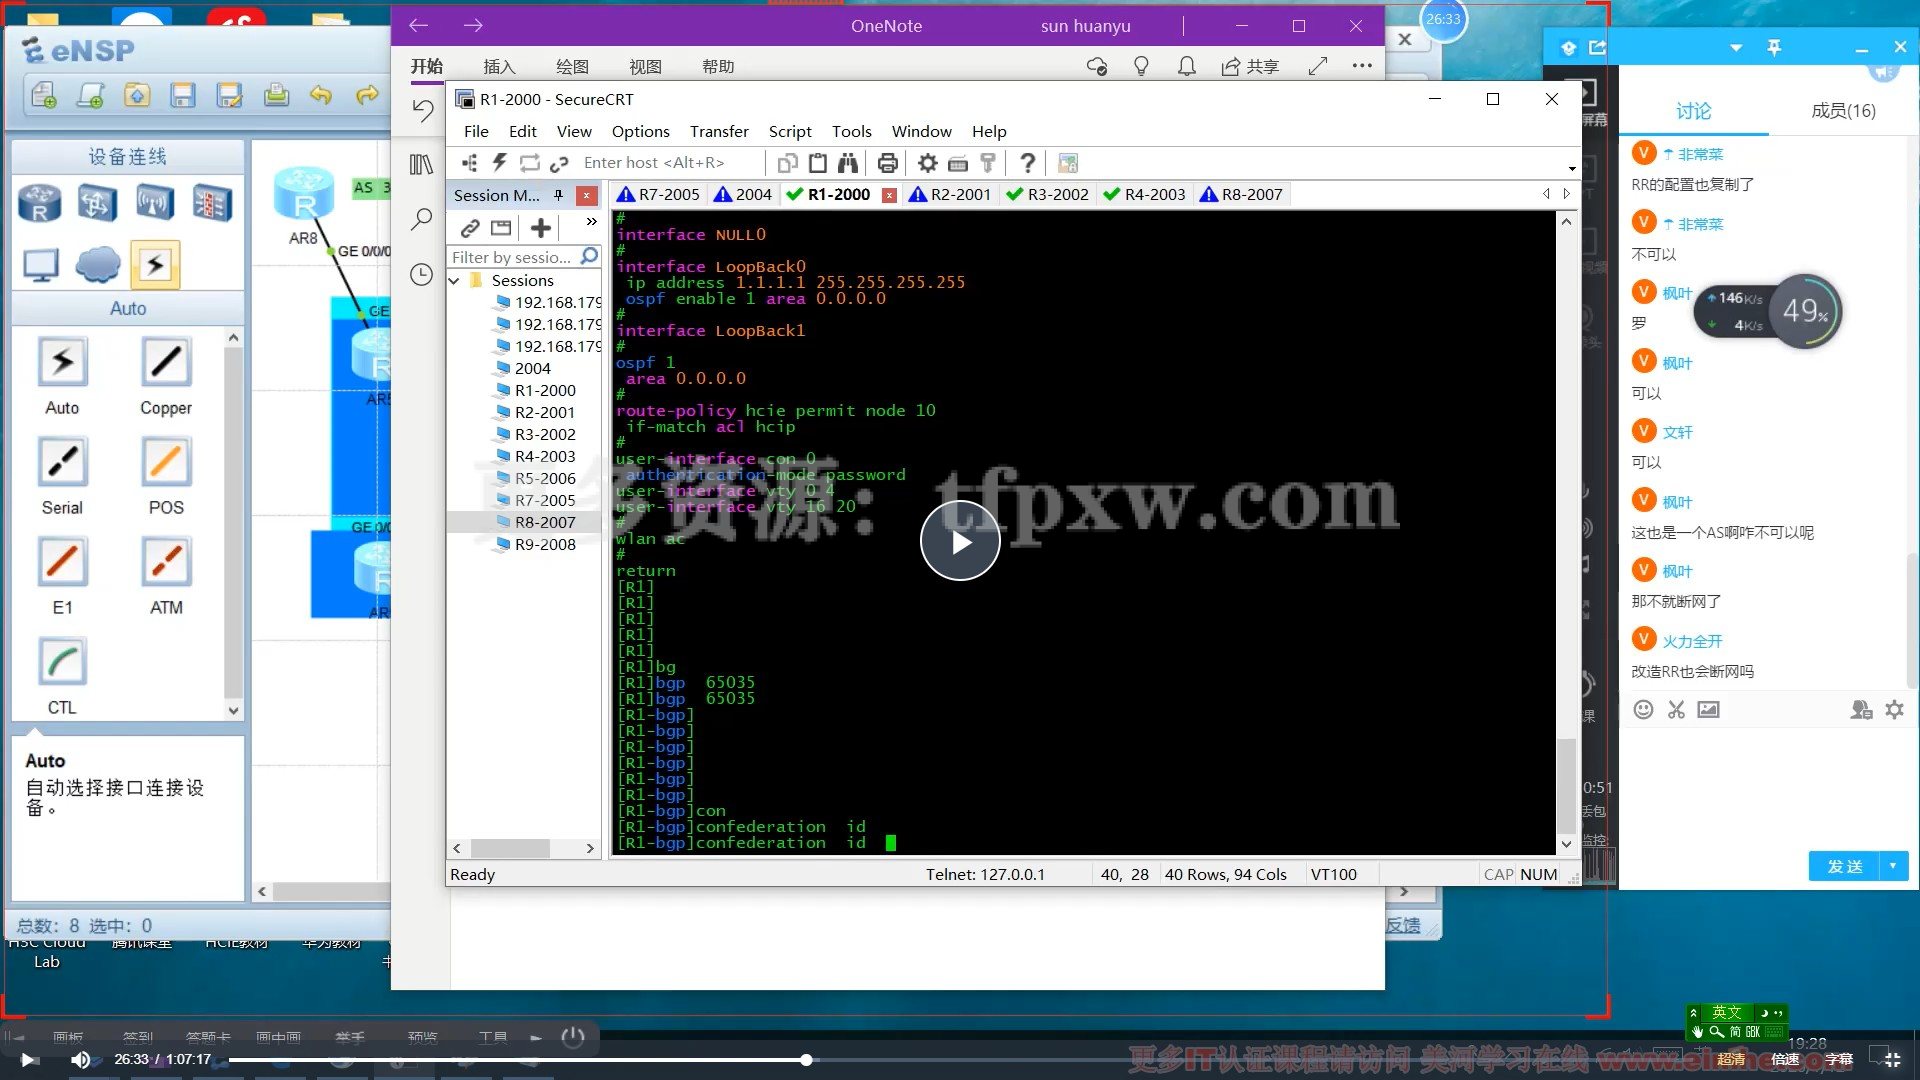Switch to the 成员(16) tab in chat
This screenshot has width=1920, height=1080.
click(x=1843, y=111)
